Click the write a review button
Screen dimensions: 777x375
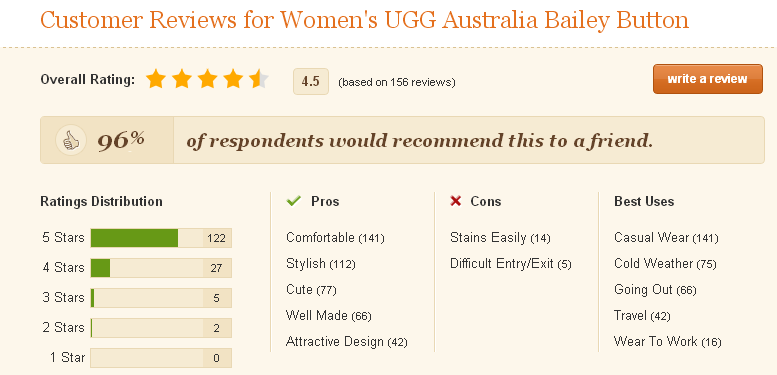point(708,79)
